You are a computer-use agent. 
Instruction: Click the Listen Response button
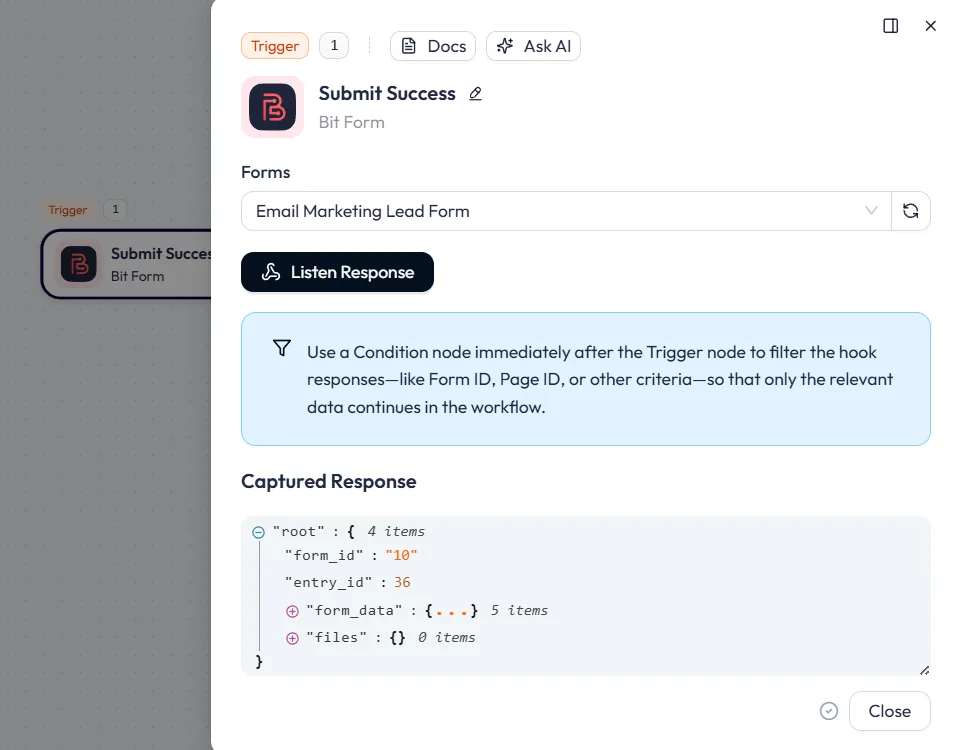click(337, 272)
